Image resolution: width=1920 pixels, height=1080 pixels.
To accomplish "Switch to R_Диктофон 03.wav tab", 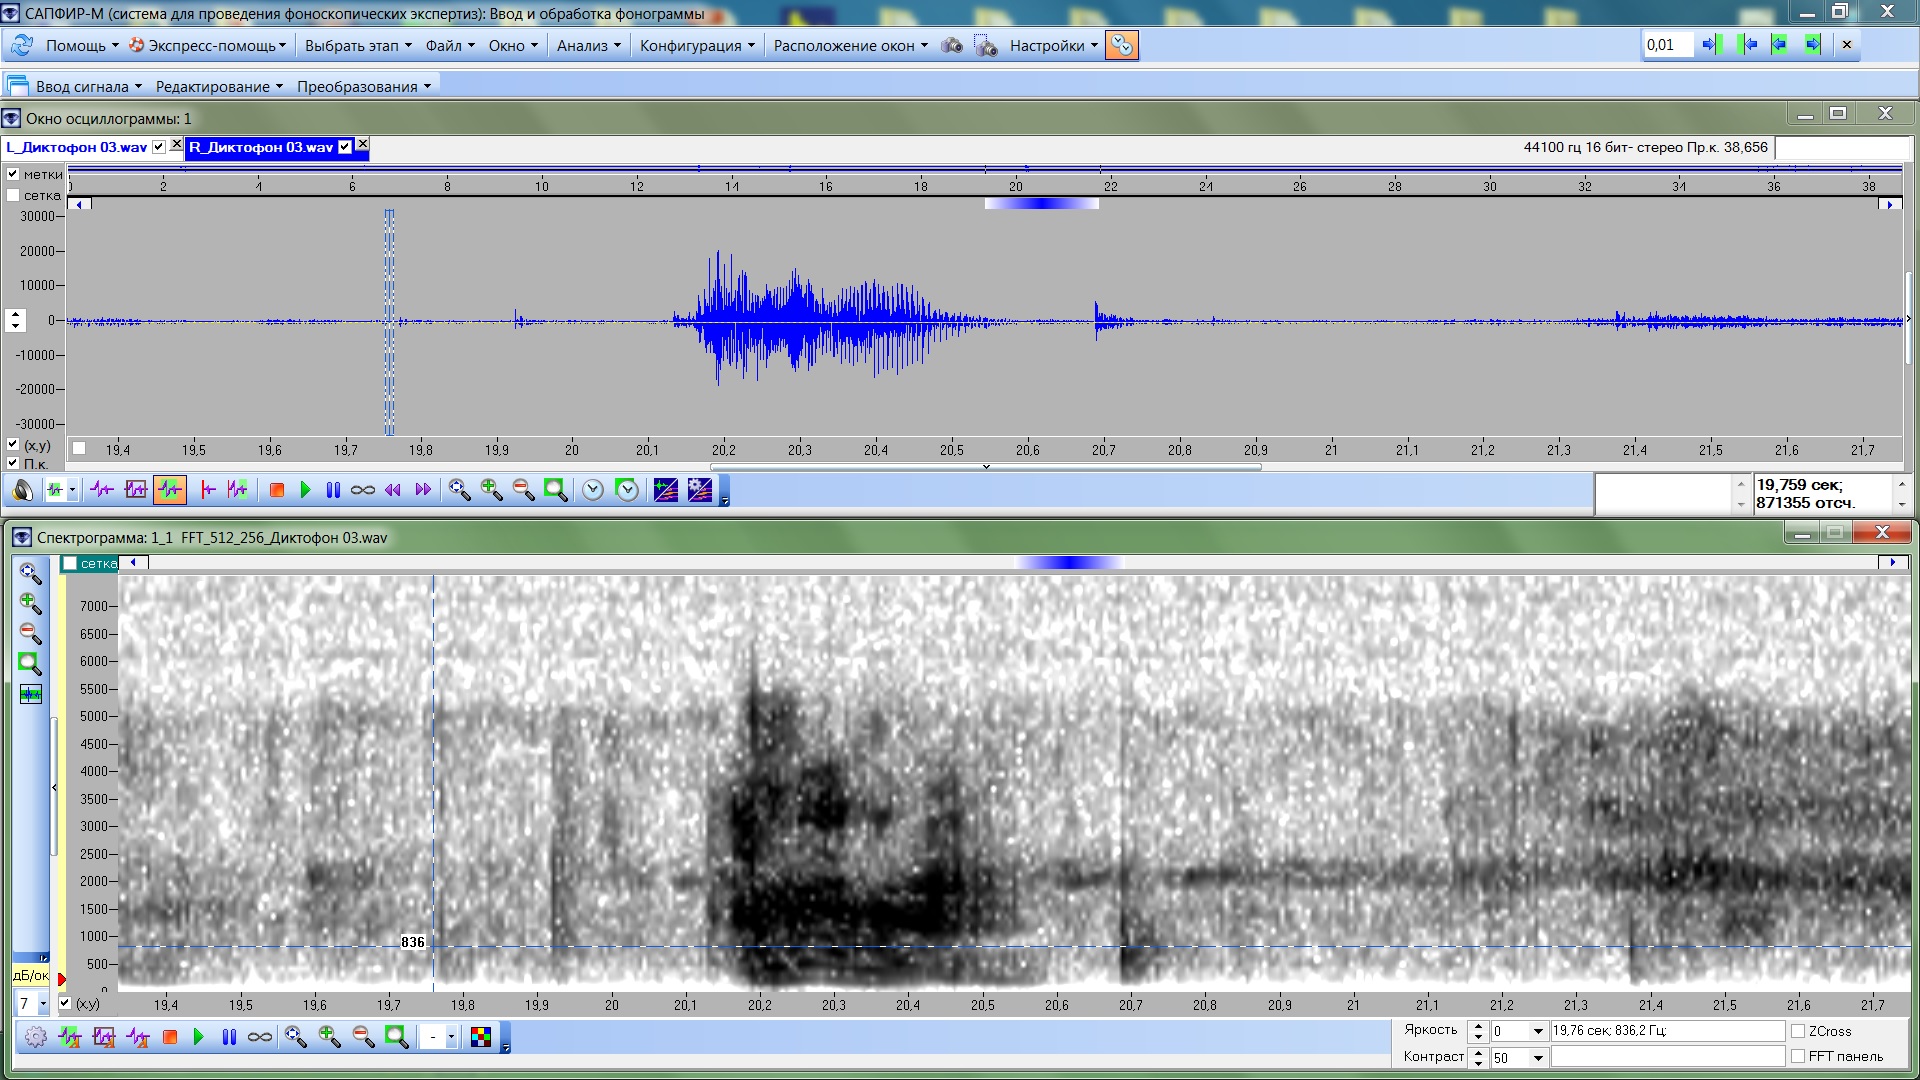I will coord(261,147).
